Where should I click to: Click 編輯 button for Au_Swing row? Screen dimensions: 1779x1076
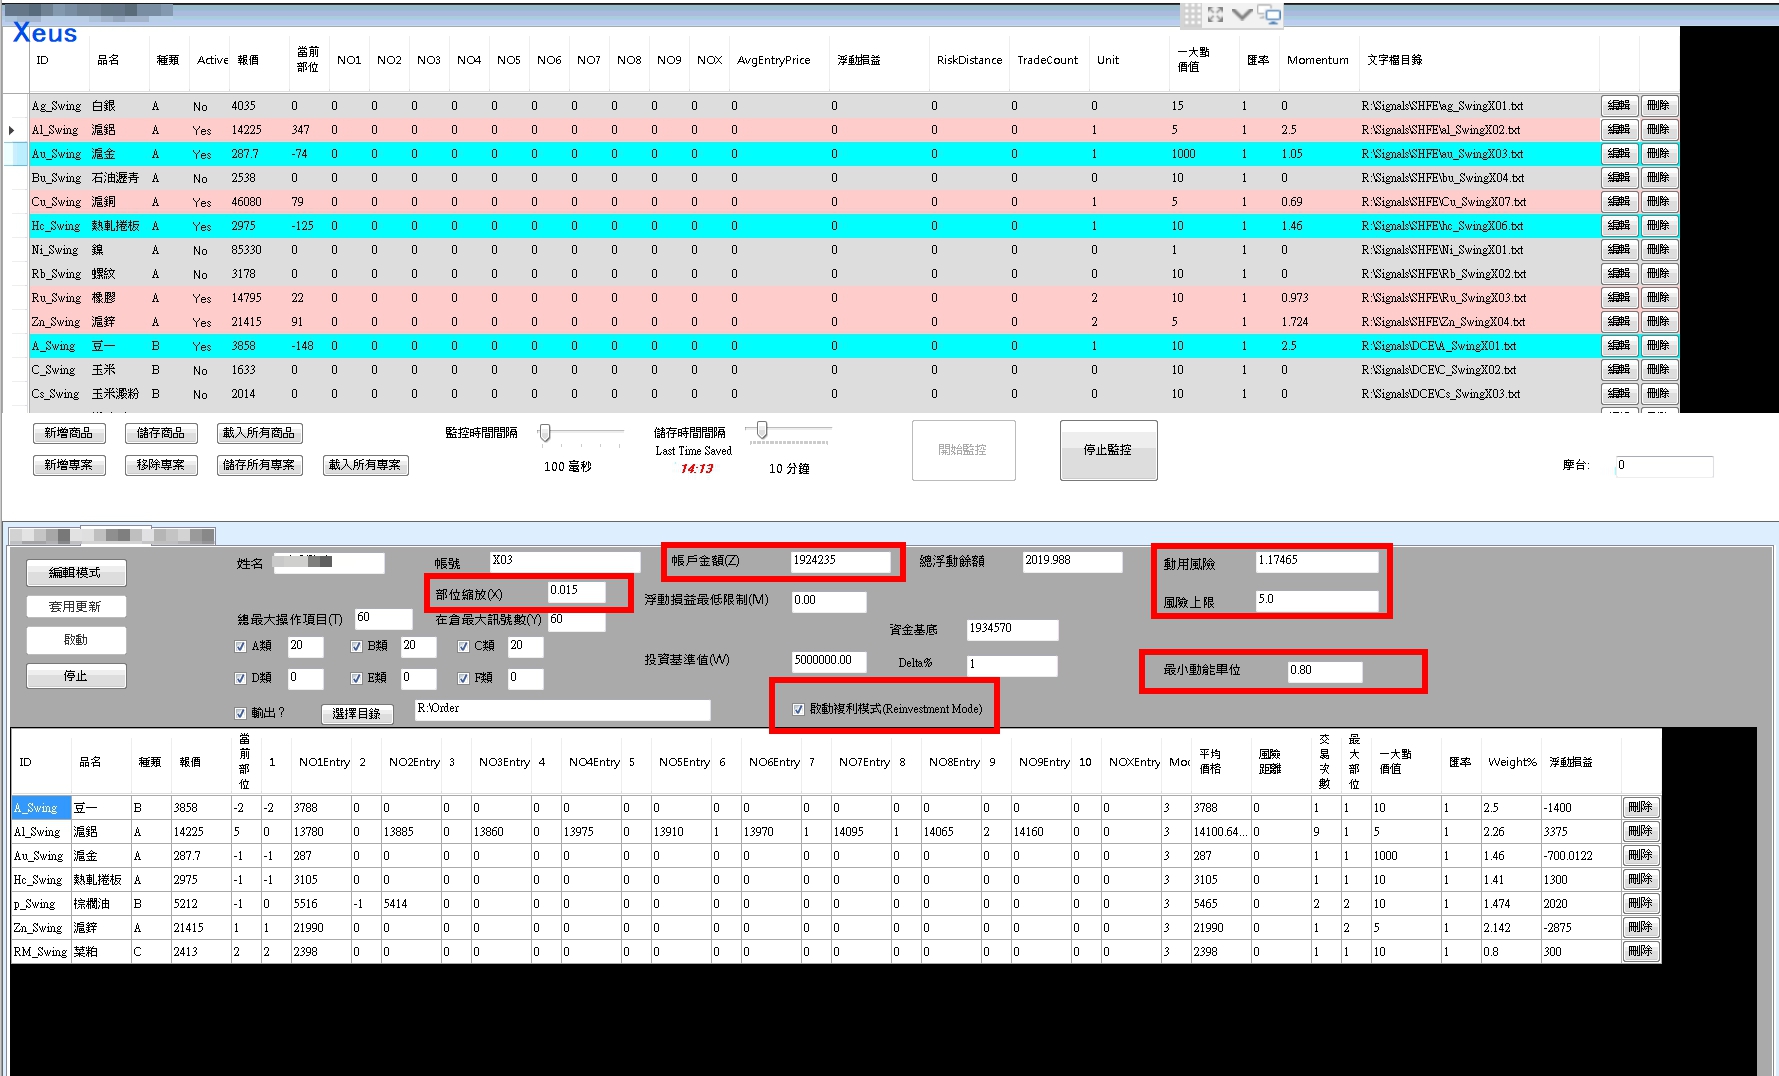coord(1619,153)
